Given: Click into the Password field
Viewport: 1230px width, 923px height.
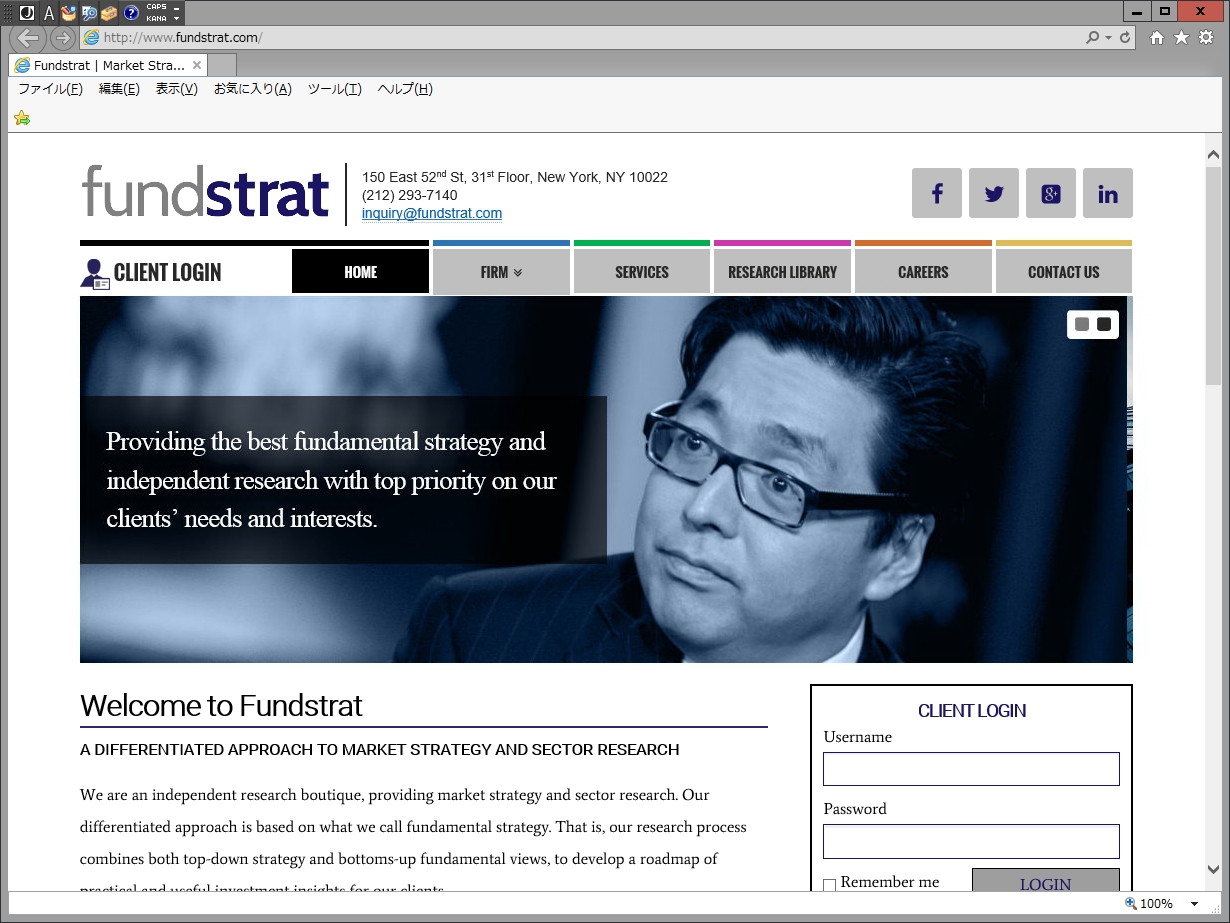Looking at the screenshot, I should [971, 841].
